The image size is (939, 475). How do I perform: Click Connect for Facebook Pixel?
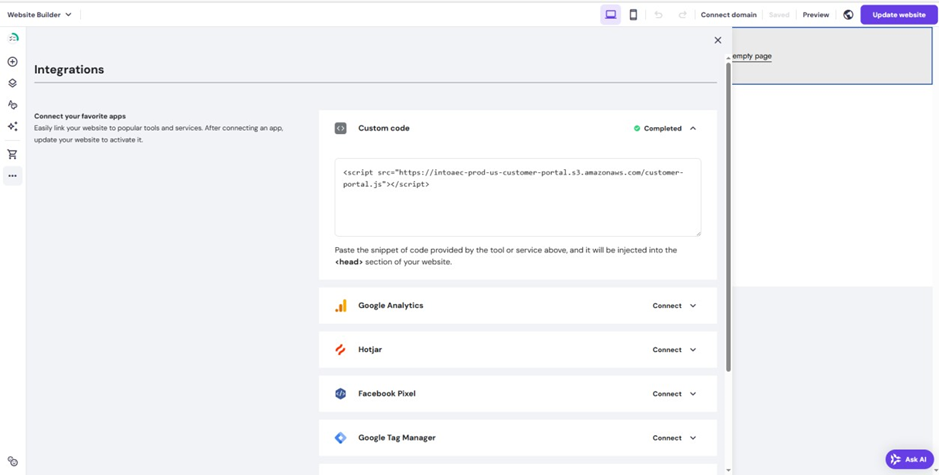[x=667, y=394]
